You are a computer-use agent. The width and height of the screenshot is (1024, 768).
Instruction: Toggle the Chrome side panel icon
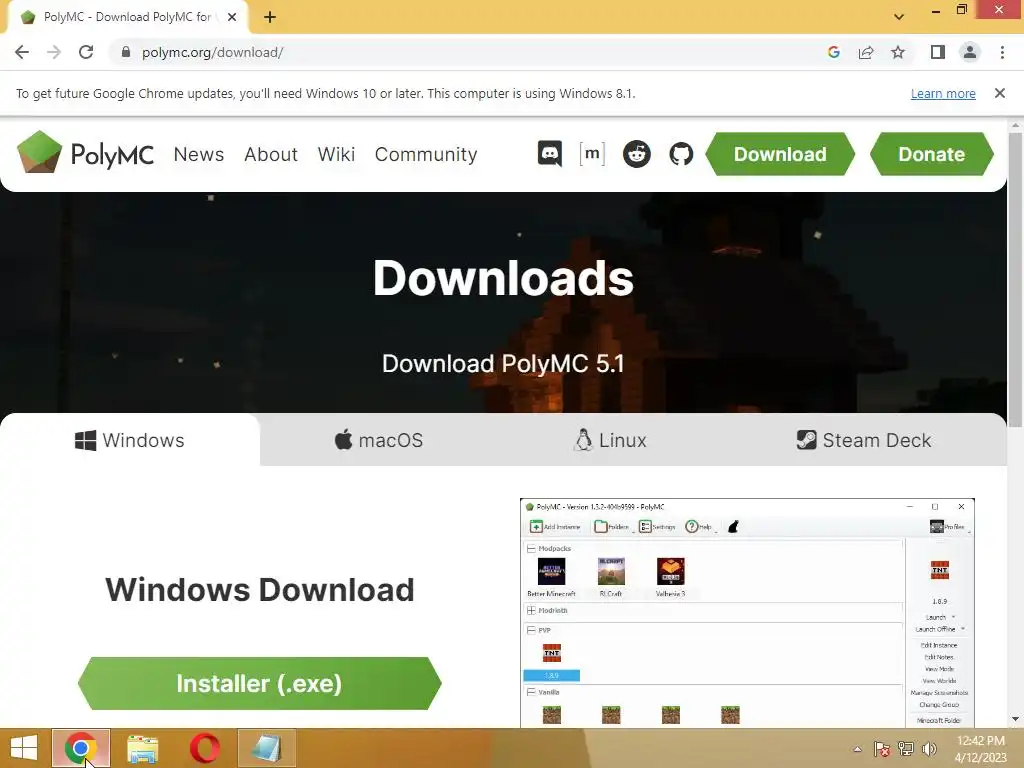[x=938, y=52]
